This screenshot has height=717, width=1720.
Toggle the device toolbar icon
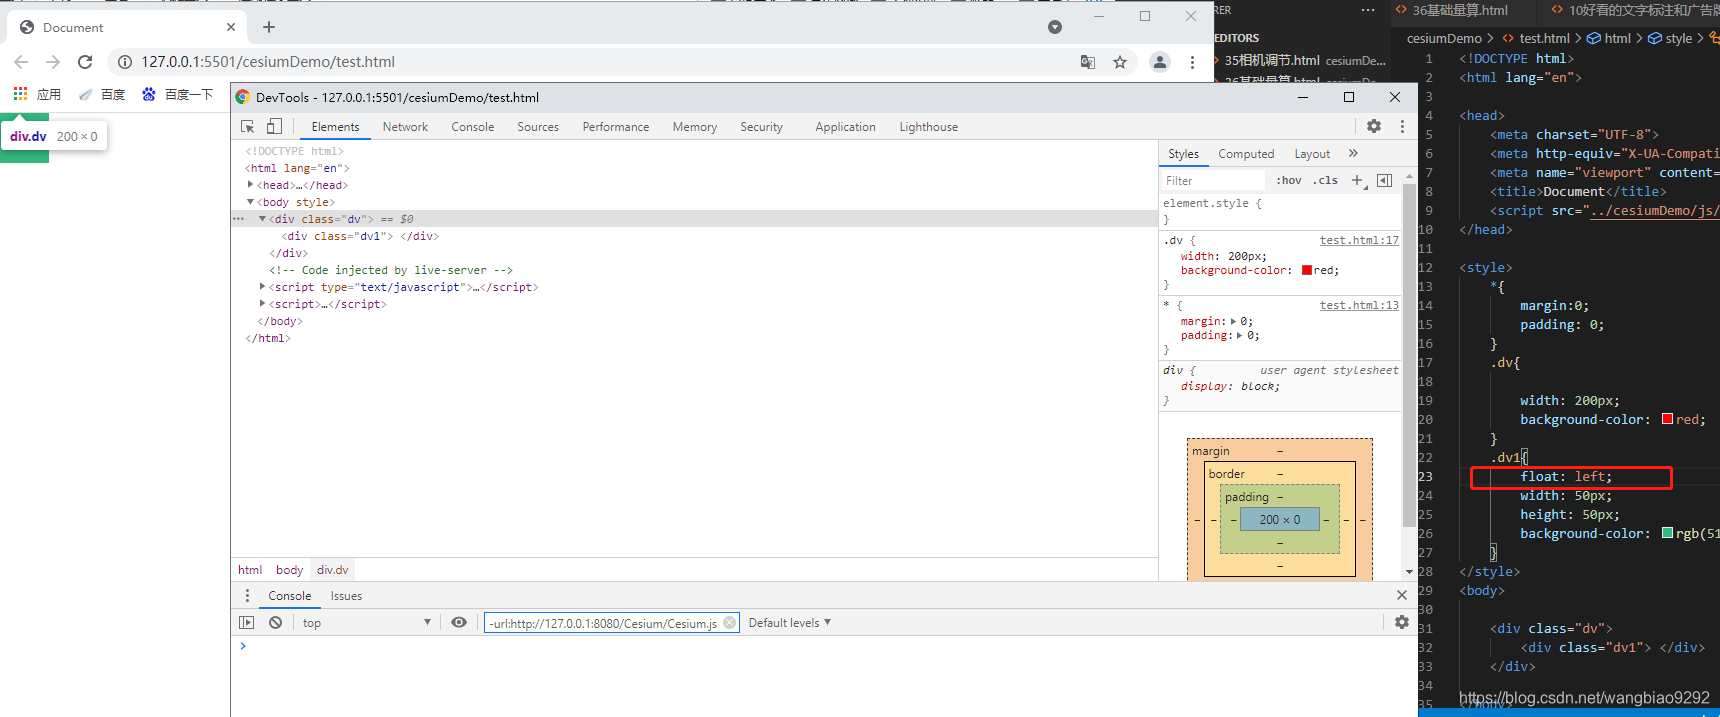coord(274,127)
